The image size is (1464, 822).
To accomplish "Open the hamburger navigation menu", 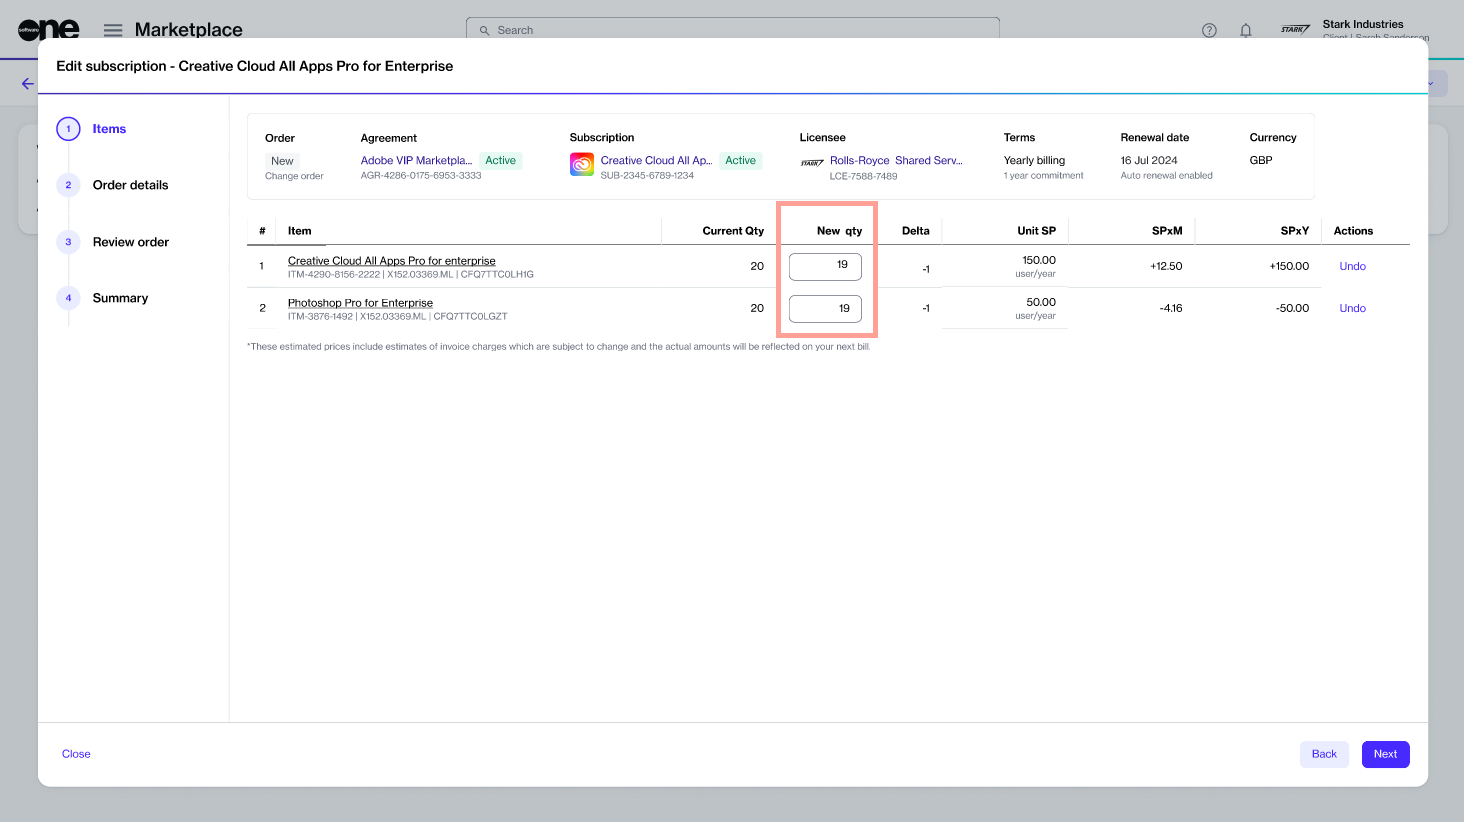I will pos(113,30).
